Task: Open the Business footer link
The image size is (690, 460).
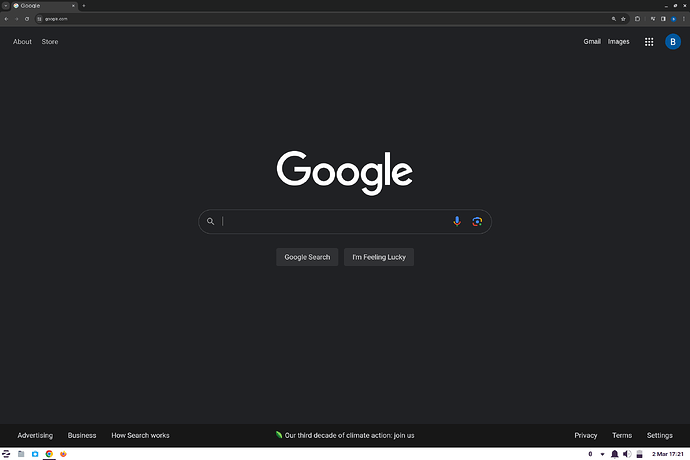Action: [x=82, y=435]
